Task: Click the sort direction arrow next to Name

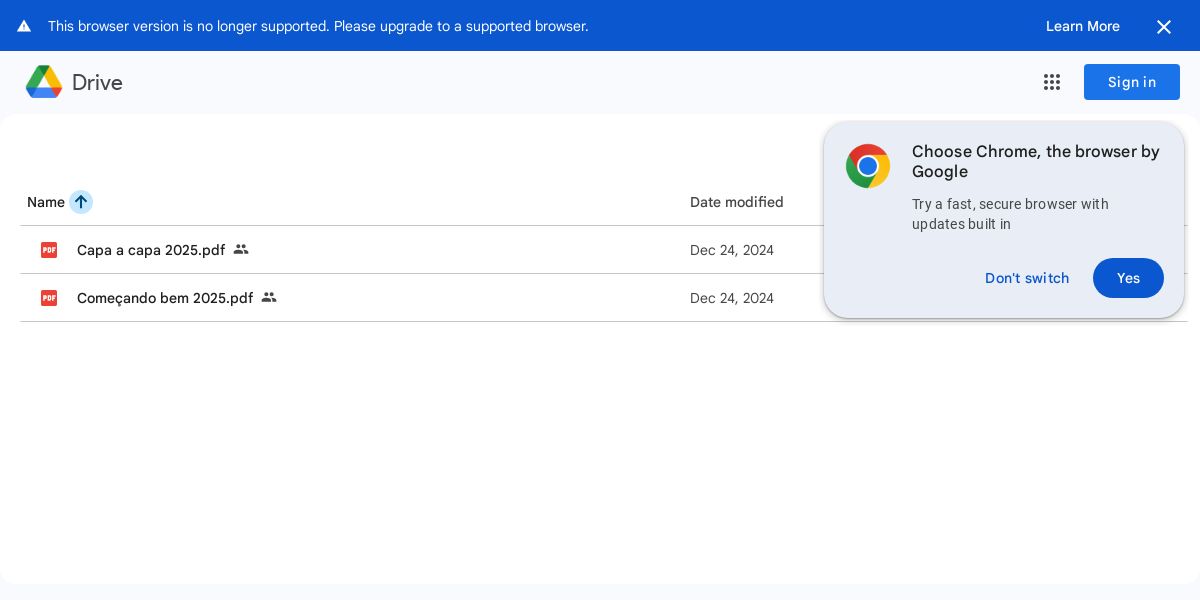Action: (81, 202)
